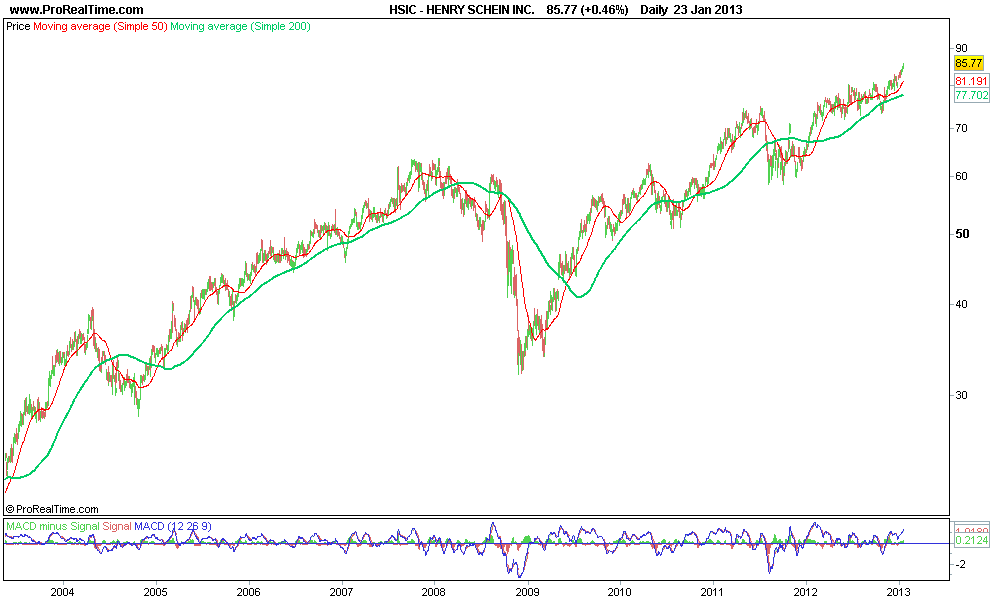Select the red Signal legend label
1000x600 pixels.
click(117, 526)
